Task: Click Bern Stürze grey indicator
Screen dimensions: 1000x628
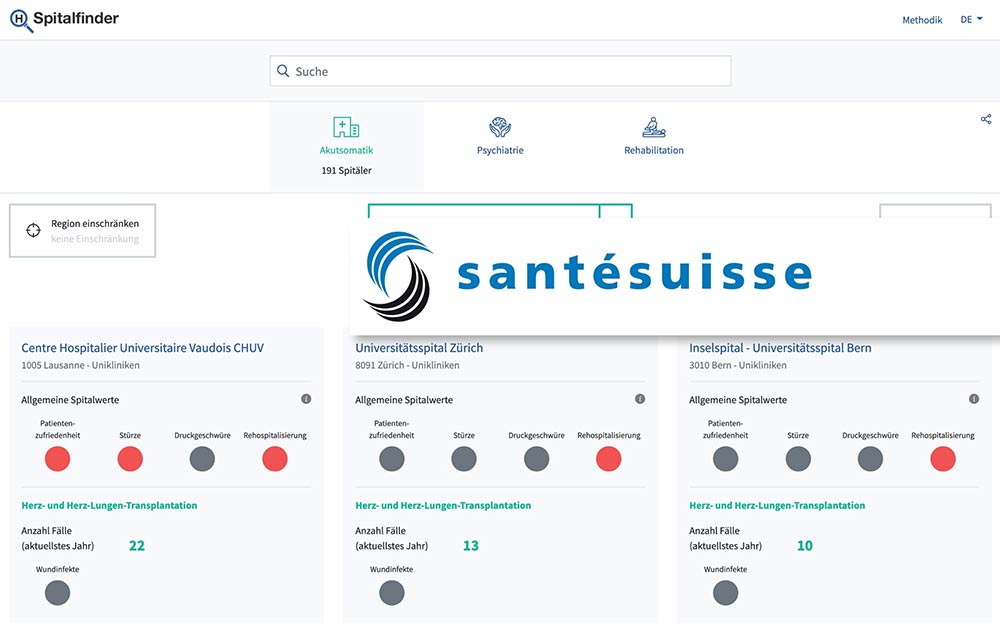Action: [x=798, y=459]
